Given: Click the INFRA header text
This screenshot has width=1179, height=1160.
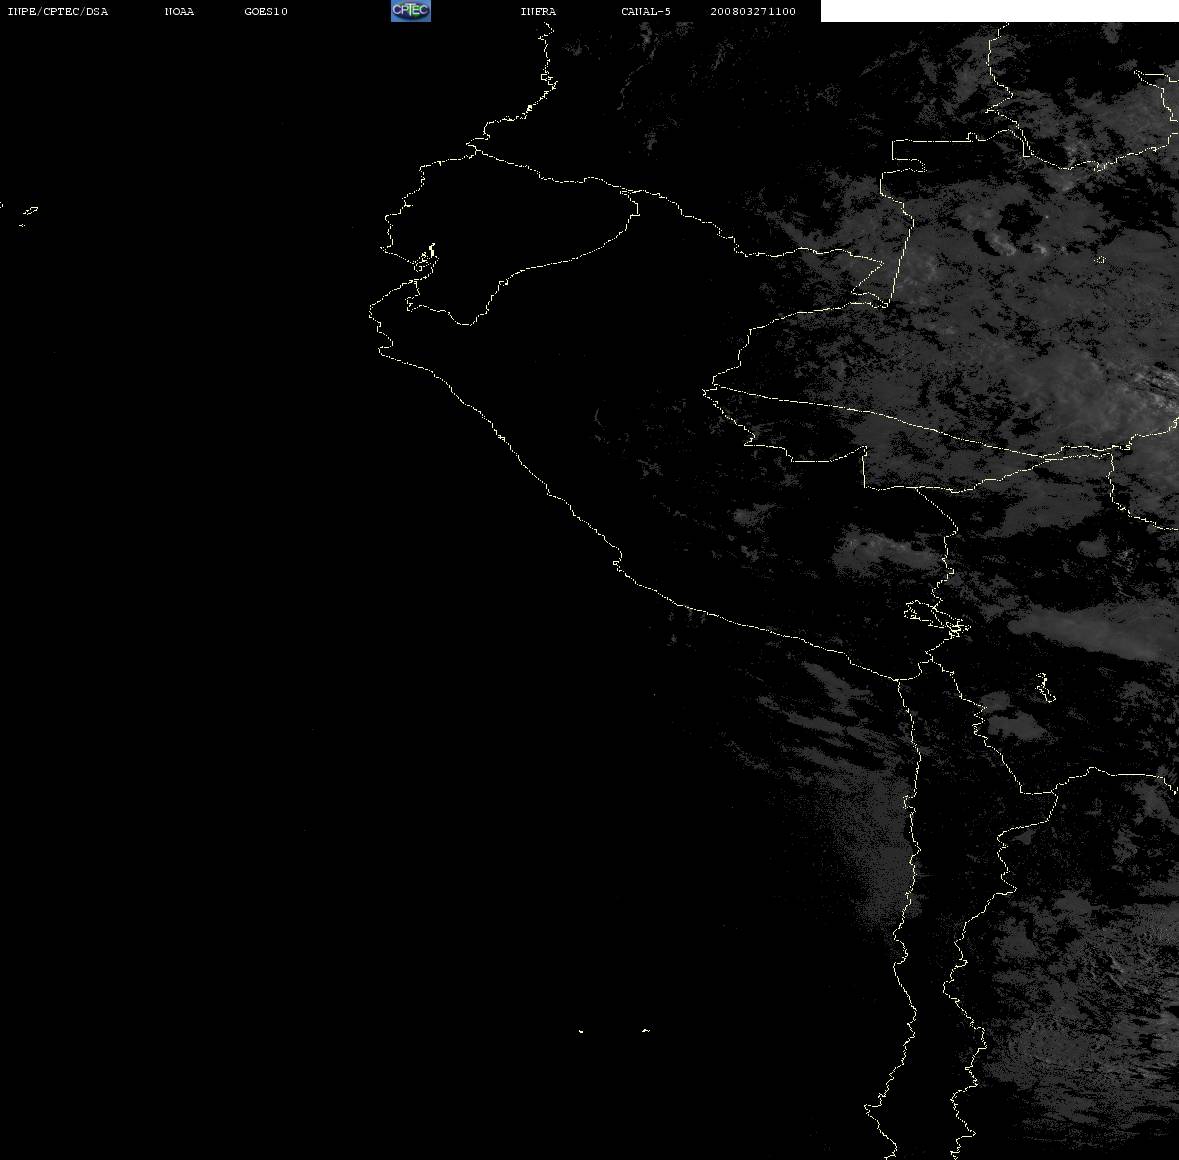Looking at the screenshot, I should coord(538,11).
